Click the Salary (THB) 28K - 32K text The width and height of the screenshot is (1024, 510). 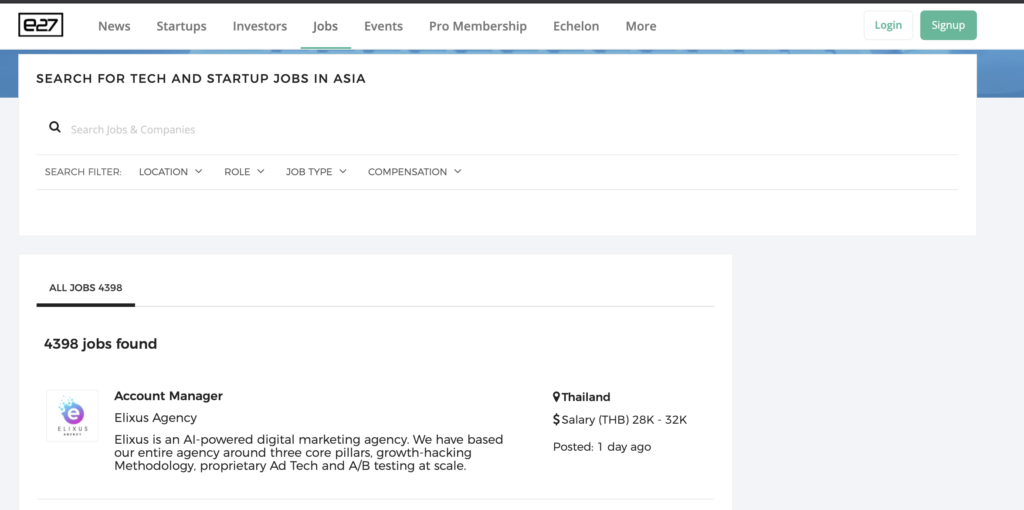624,420
